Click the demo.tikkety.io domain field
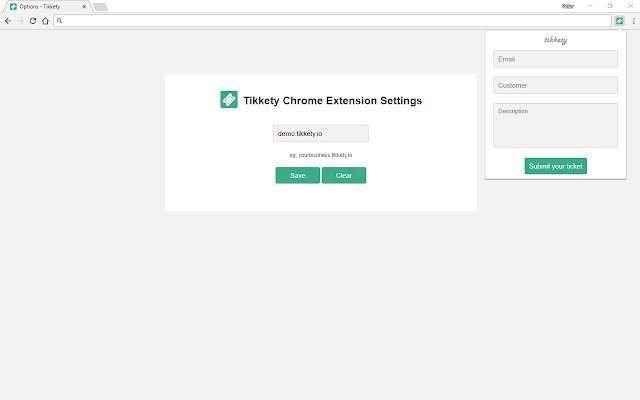The height and width of the screenshot is (400, 640). (321, 133)
